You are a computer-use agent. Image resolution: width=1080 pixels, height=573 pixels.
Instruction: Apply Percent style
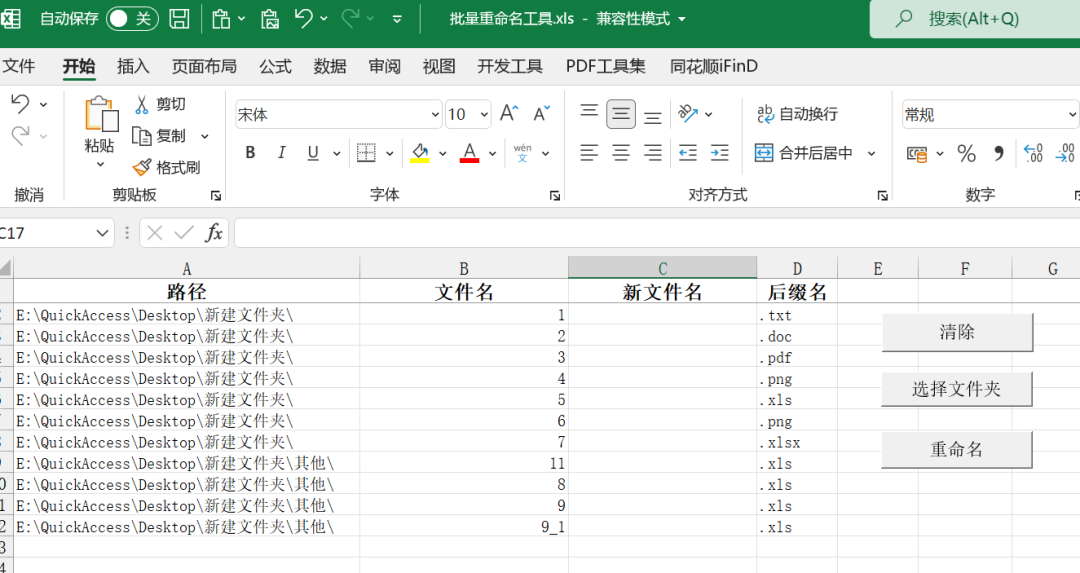tap(966, 154)
